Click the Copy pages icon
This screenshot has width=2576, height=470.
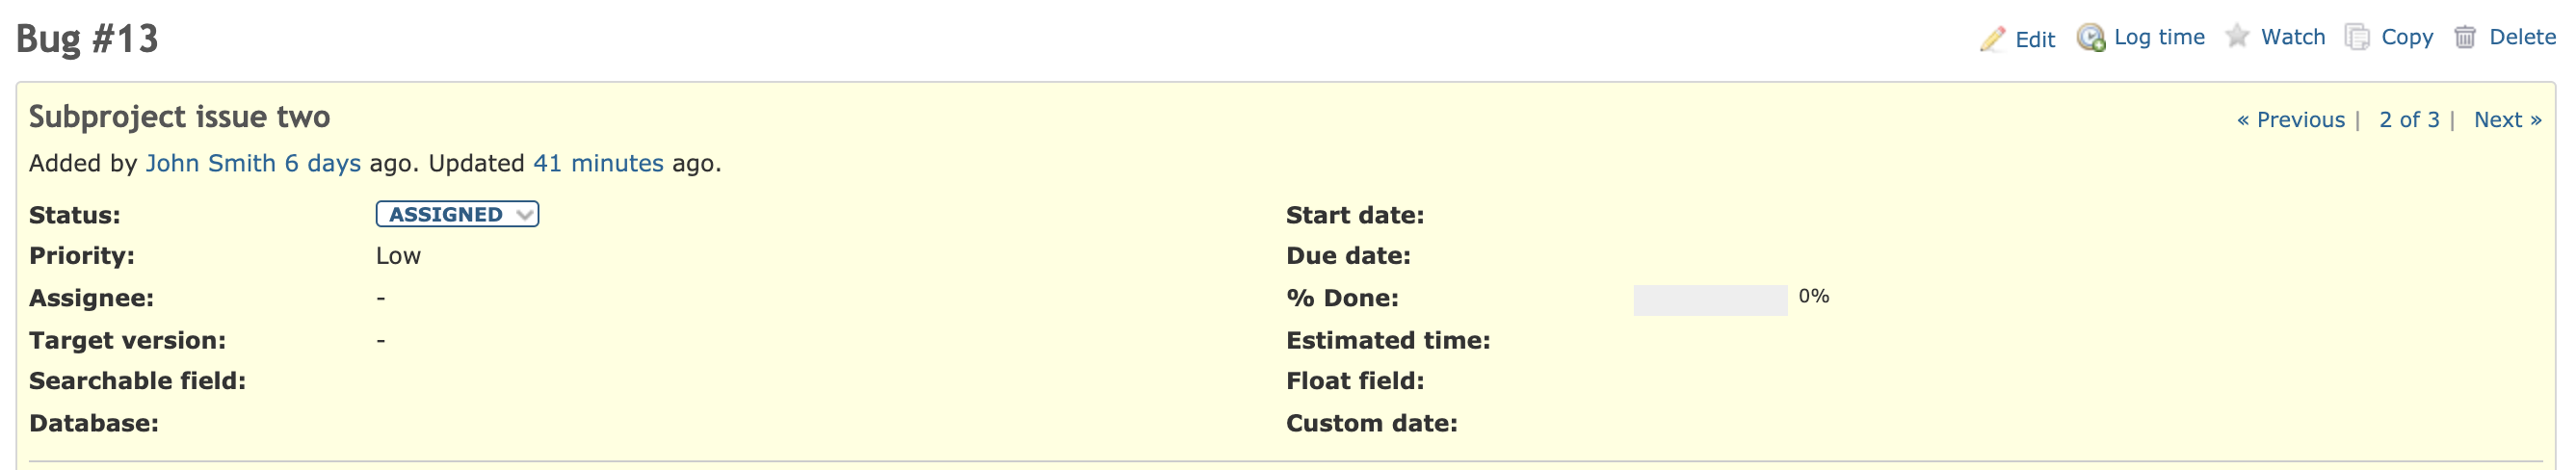pos(2357,37)
